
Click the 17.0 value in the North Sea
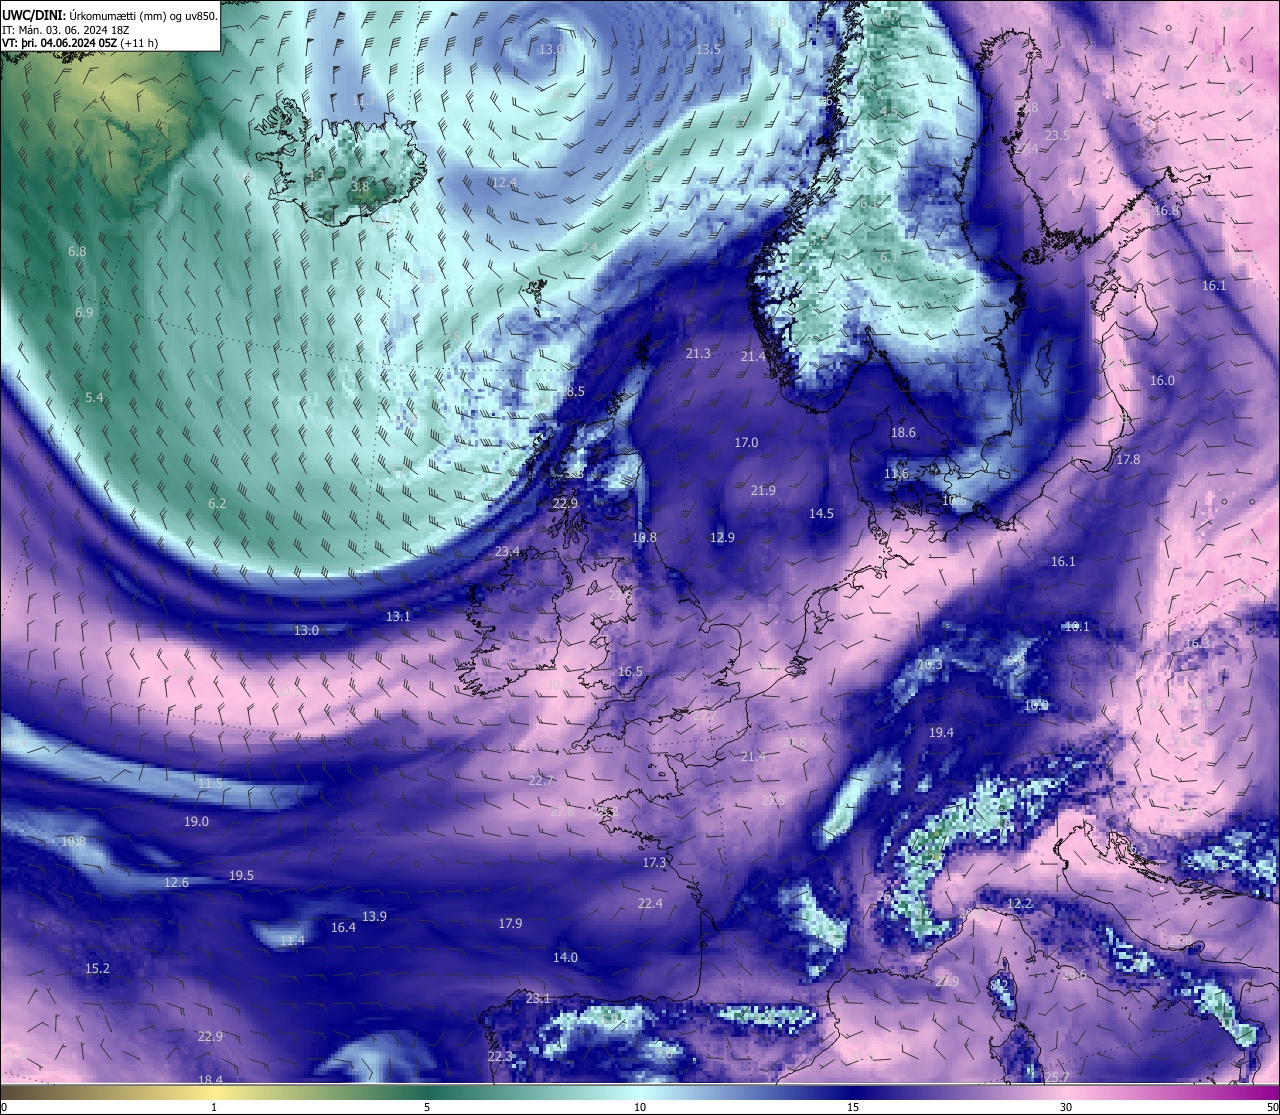click(x=746, y=443)
